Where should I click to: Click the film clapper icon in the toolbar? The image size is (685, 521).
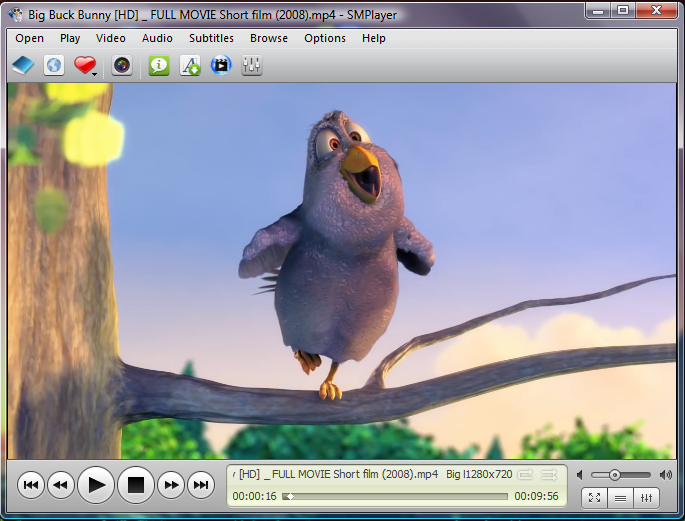pos(221,66)
